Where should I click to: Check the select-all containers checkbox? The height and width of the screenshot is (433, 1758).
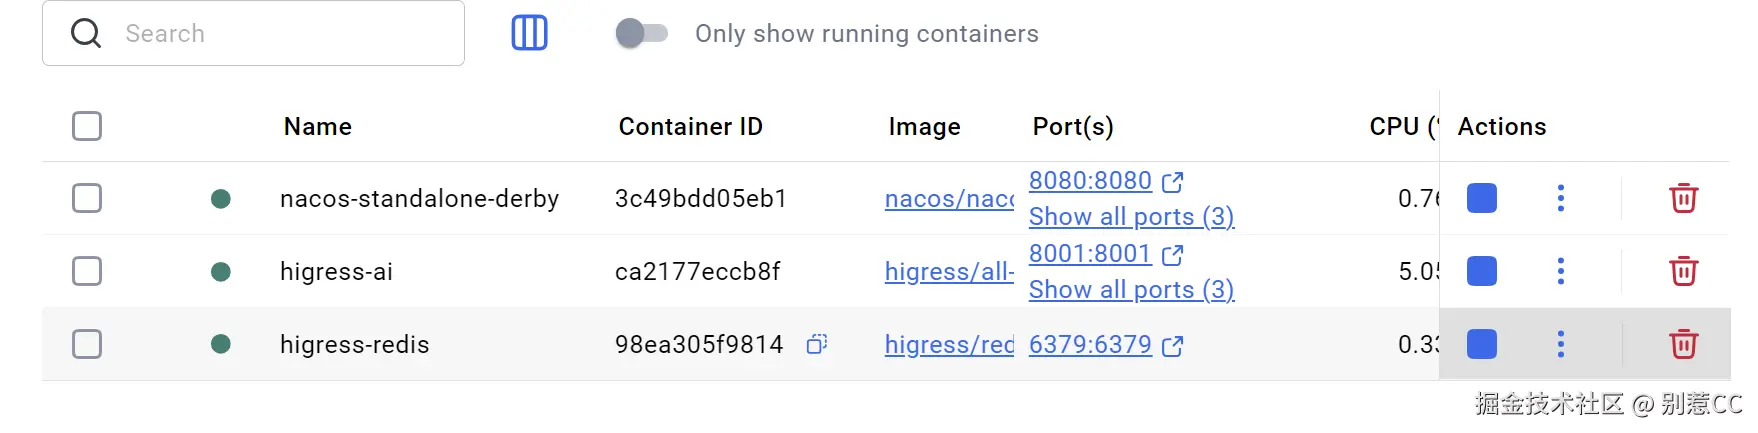[87, 126]
